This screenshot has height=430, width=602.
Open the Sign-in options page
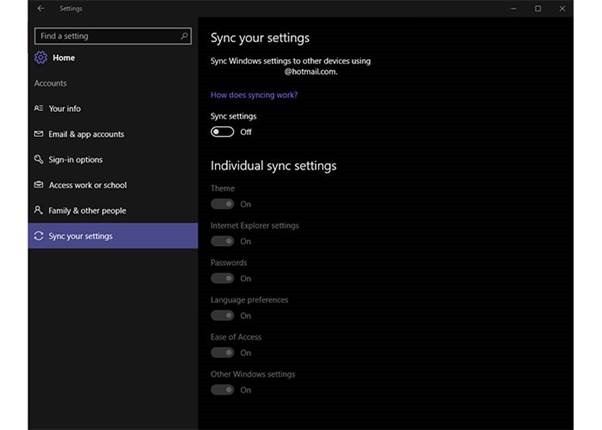coord(76,160)
